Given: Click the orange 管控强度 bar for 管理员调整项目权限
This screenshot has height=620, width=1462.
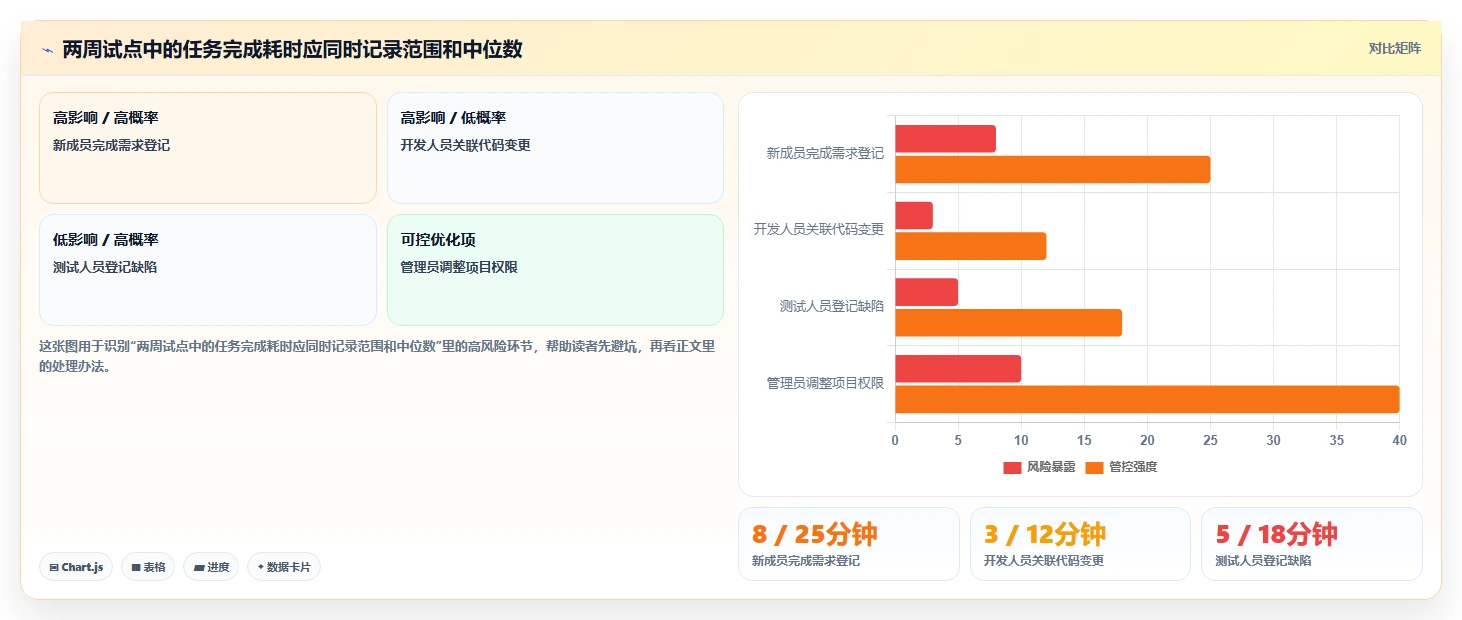Looking at the screenshot, I should 1147,399.
